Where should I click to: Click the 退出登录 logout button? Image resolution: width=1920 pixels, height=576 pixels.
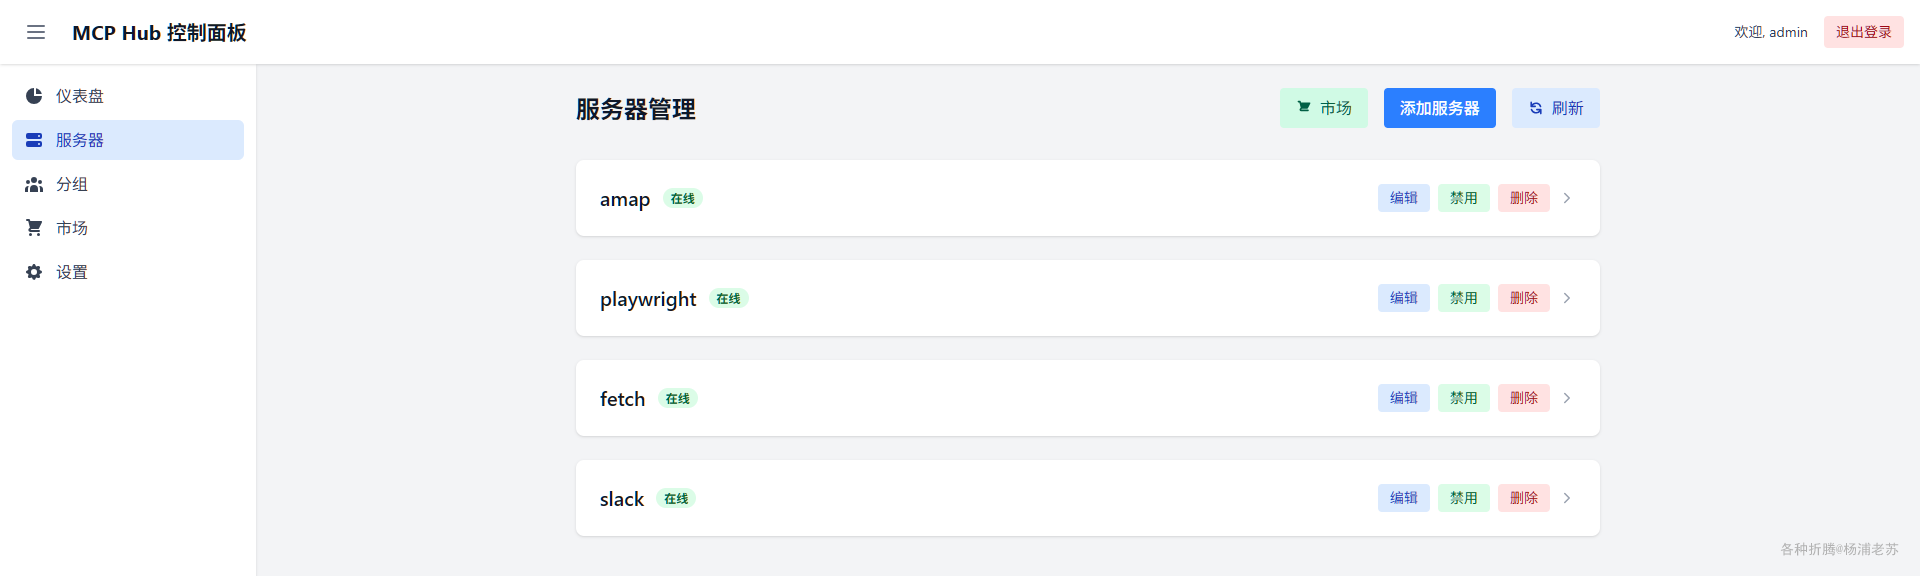[x=1863, y=32]
